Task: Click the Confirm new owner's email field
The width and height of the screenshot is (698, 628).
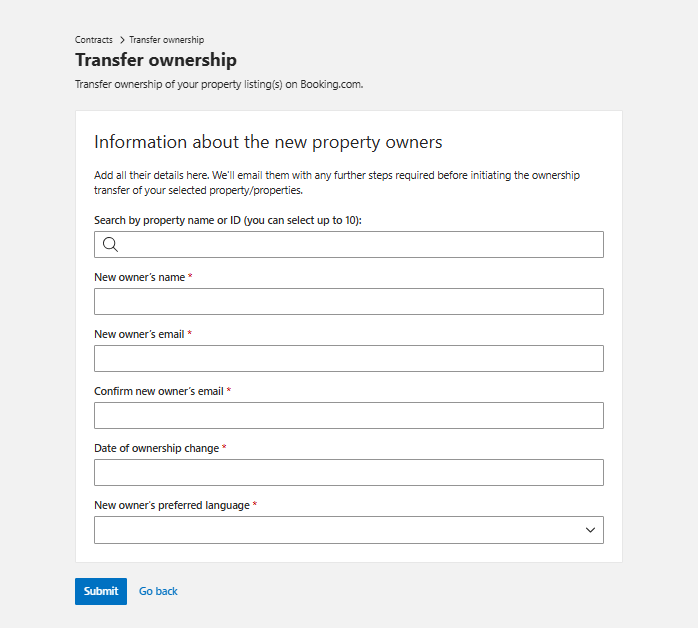Action: point(348,416)
